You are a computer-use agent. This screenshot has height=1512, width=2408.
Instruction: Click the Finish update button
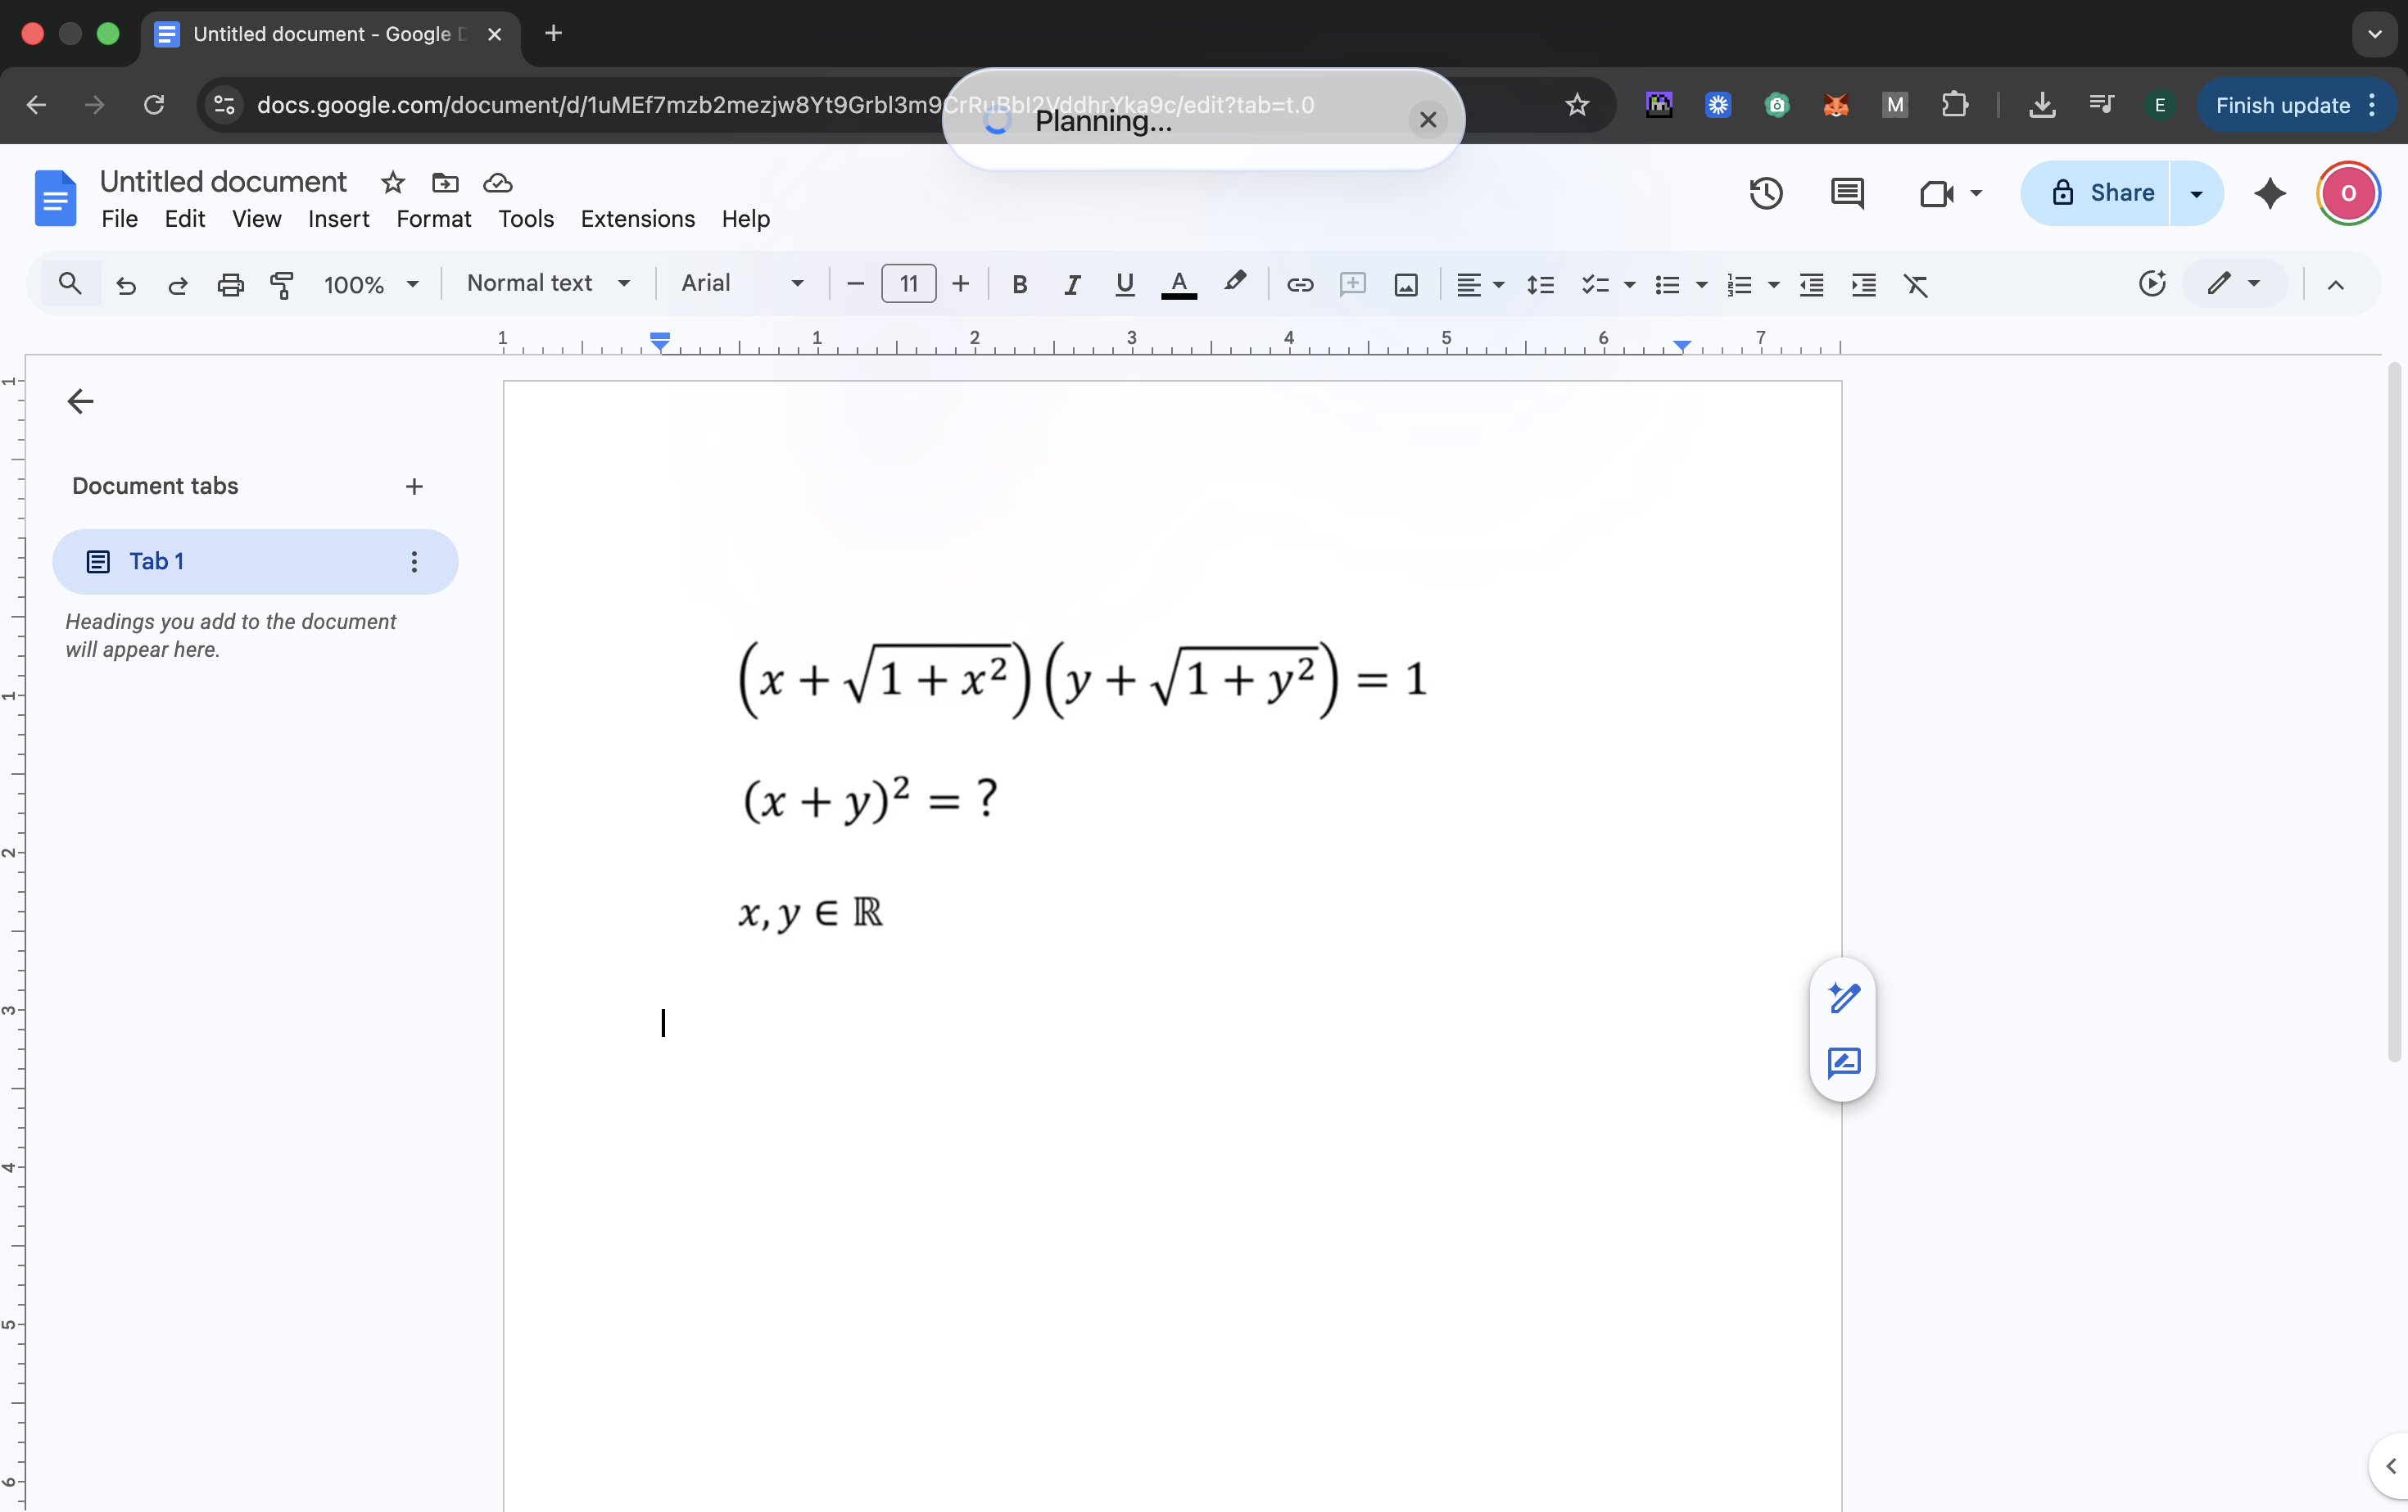pyautogui.click(x=2281, y=105)
